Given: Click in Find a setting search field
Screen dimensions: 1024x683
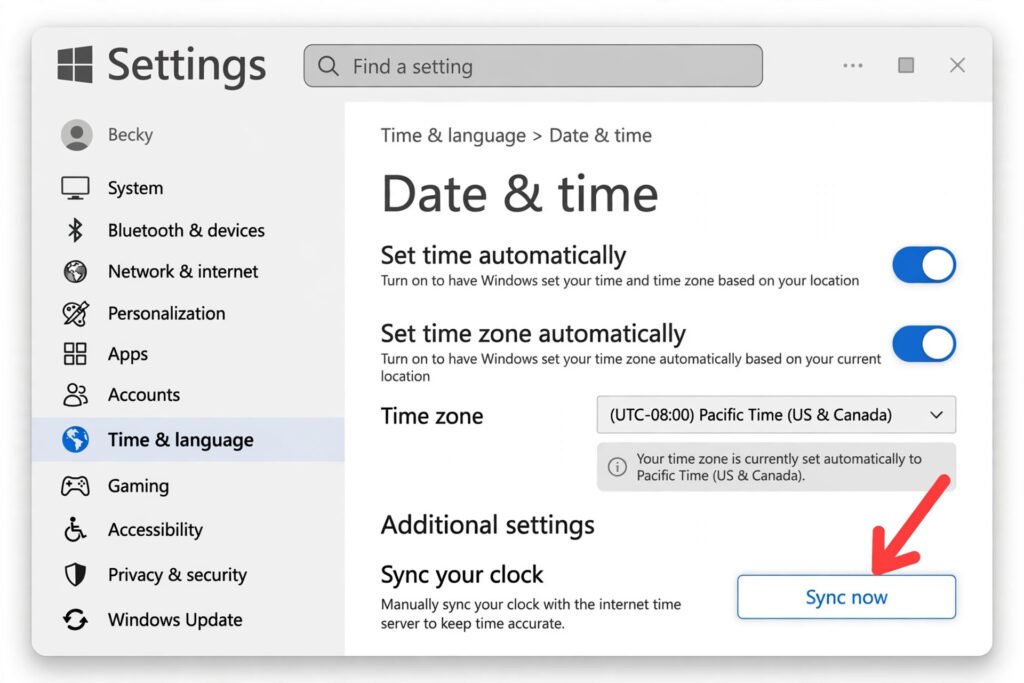Looking at the screenshot, I should (533, 66).
